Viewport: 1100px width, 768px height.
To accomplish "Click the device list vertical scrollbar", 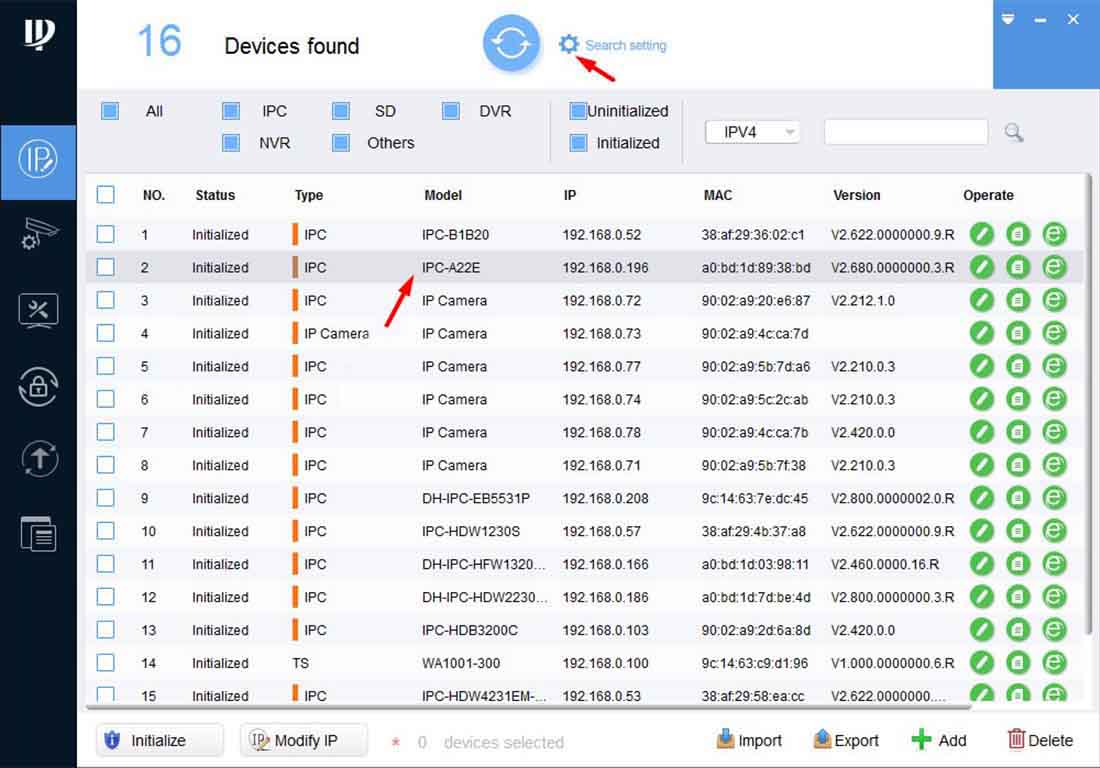I will (x=1088, y=403).
